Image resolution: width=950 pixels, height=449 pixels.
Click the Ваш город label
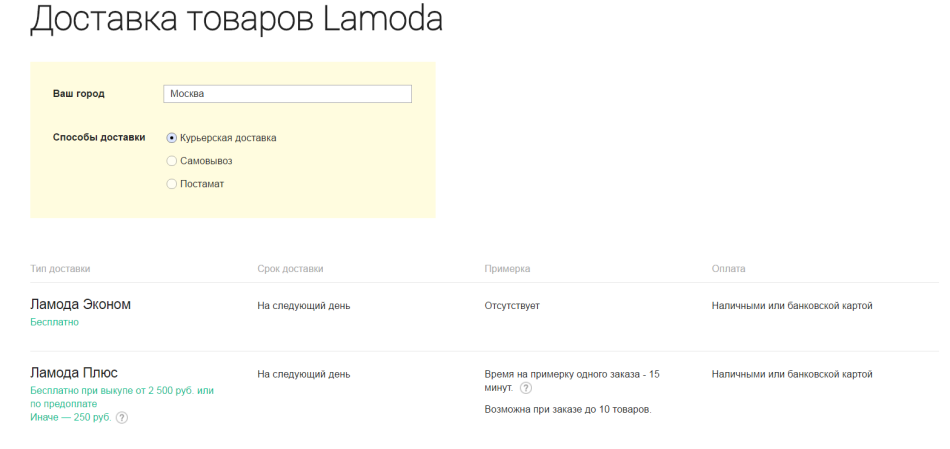(x=79, y=94)
